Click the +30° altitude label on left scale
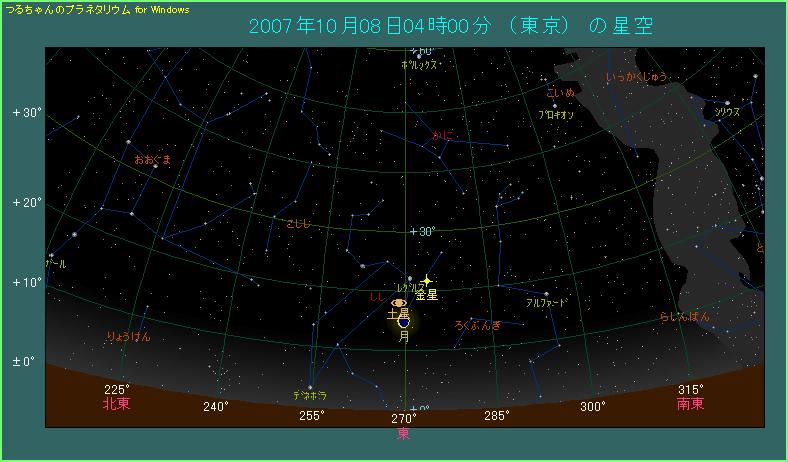Screen dimensions: 788x462 click(27, 112)
